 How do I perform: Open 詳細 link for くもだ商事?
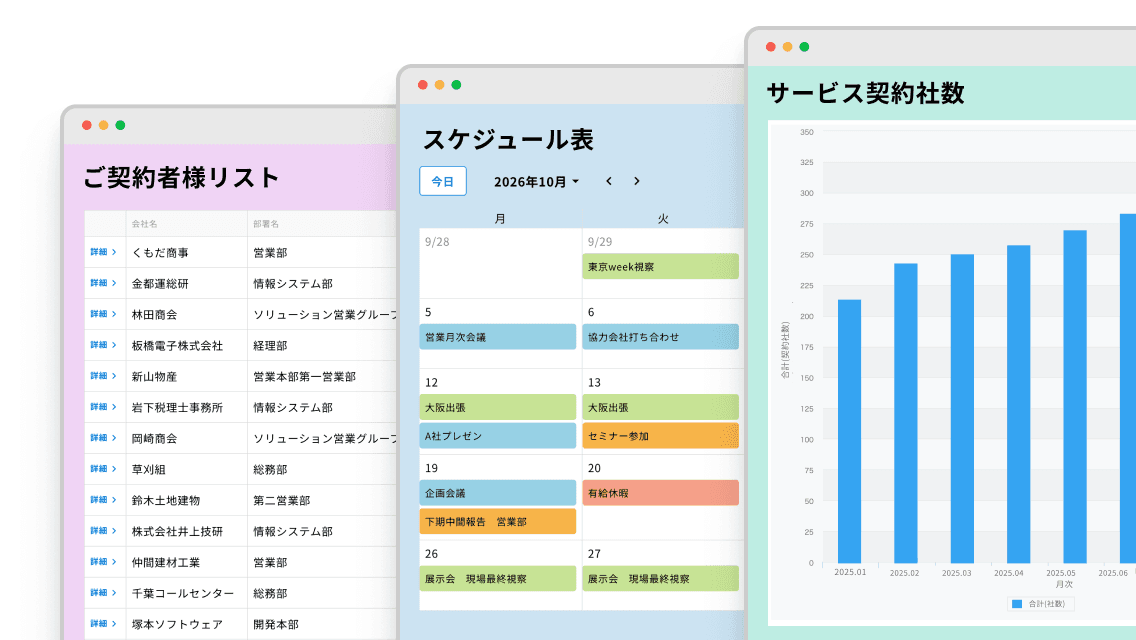click(103, 252)
